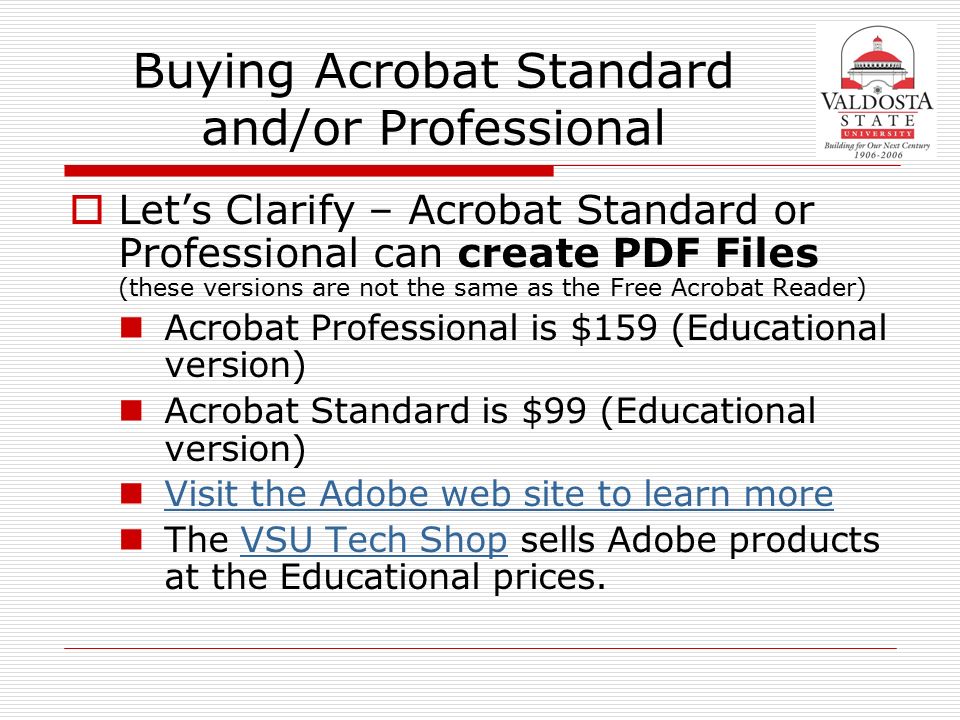The image size is (960, 720).
Task: Click the red bullet before Adobe link
Action: [x=132, y=493]
